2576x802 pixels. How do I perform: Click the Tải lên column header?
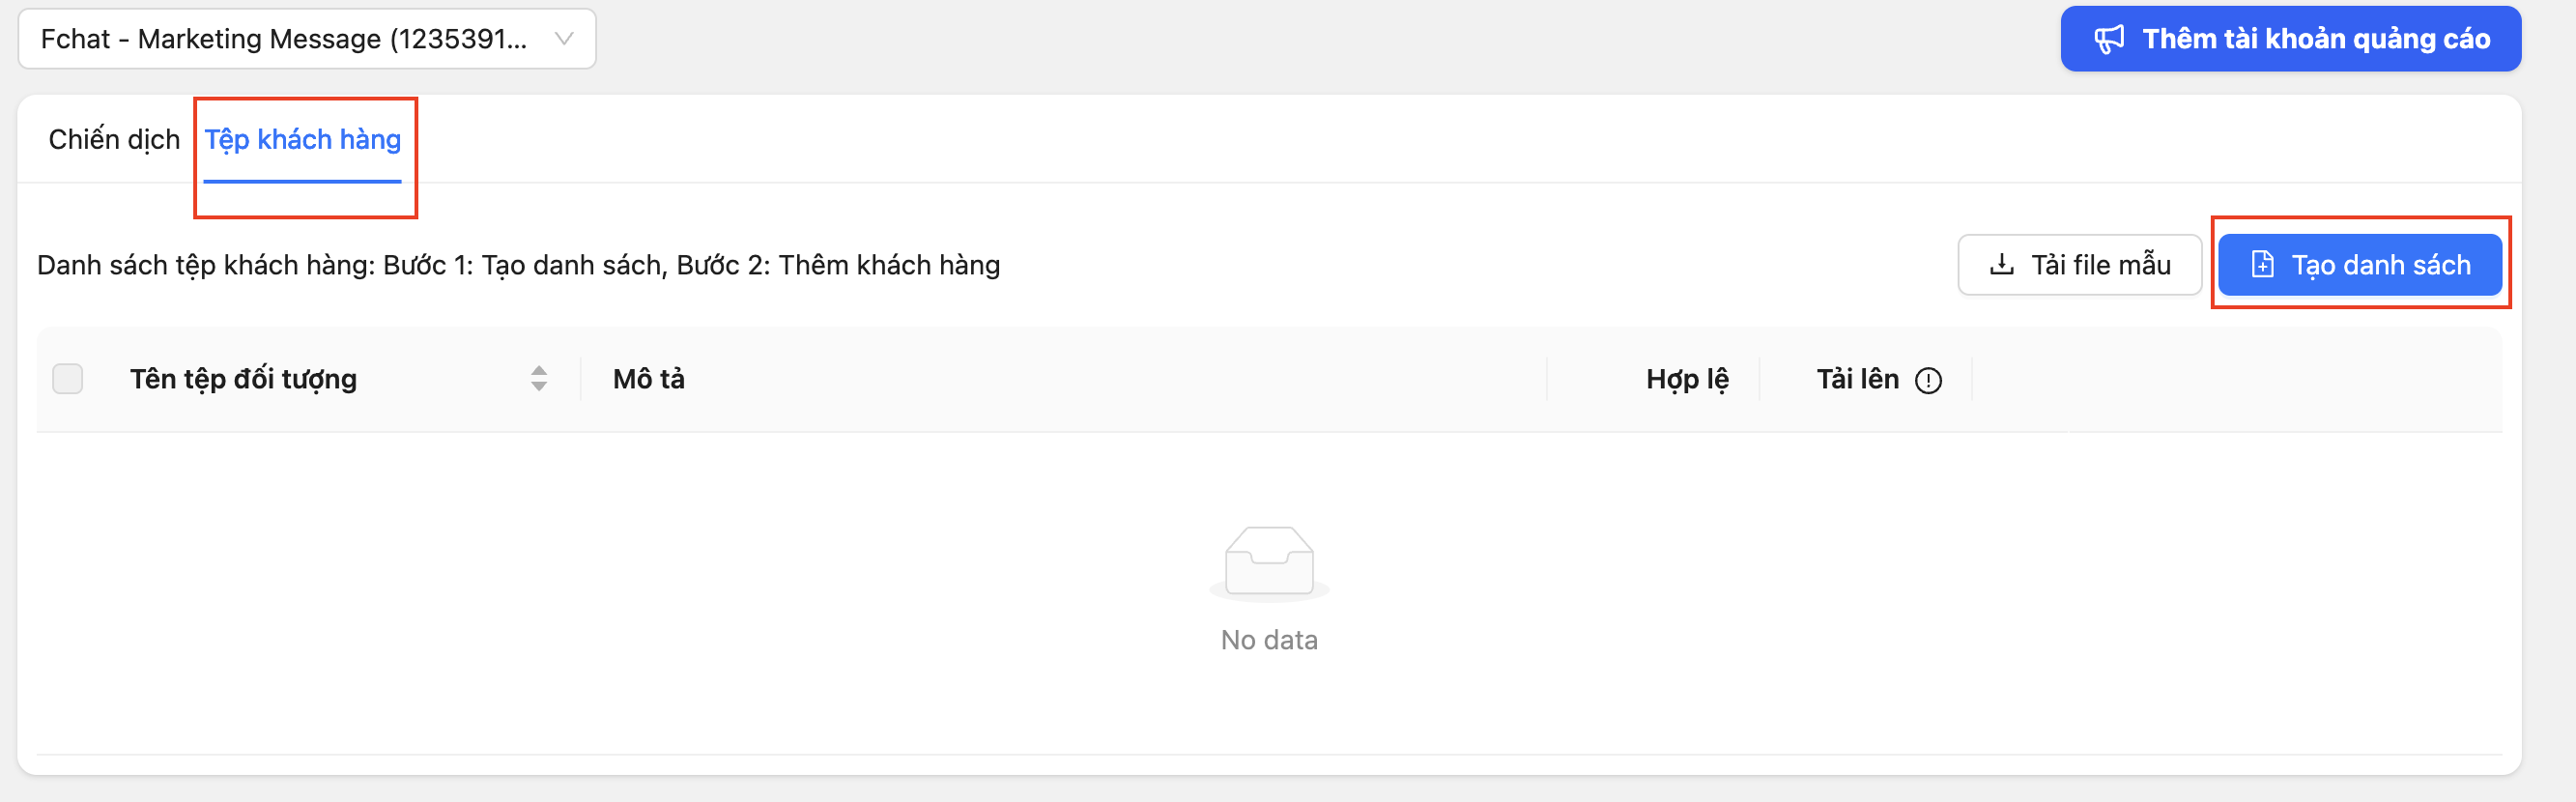tap(1857, 379)
